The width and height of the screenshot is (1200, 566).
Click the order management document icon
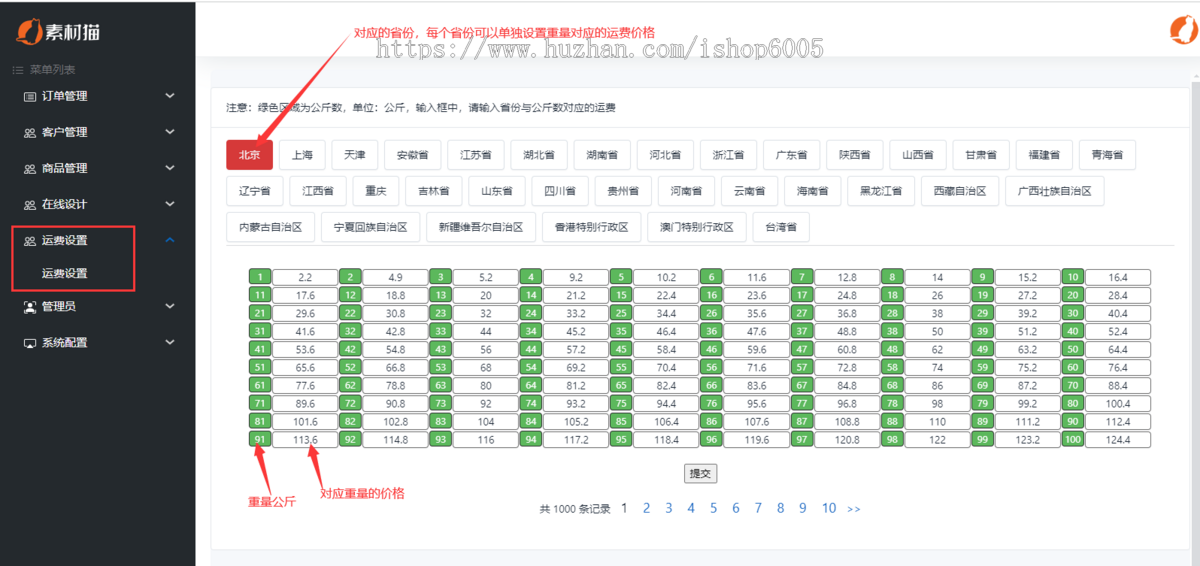(30, 96)
